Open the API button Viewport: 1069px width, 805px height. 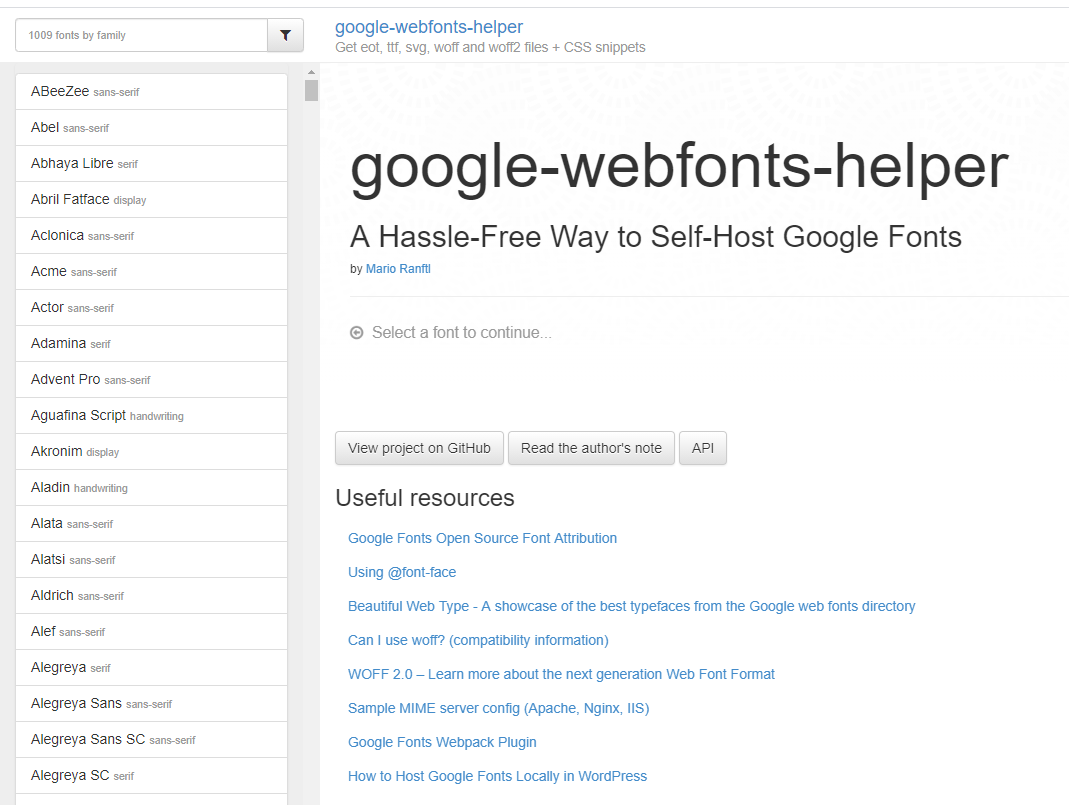(x=703, y=448)
